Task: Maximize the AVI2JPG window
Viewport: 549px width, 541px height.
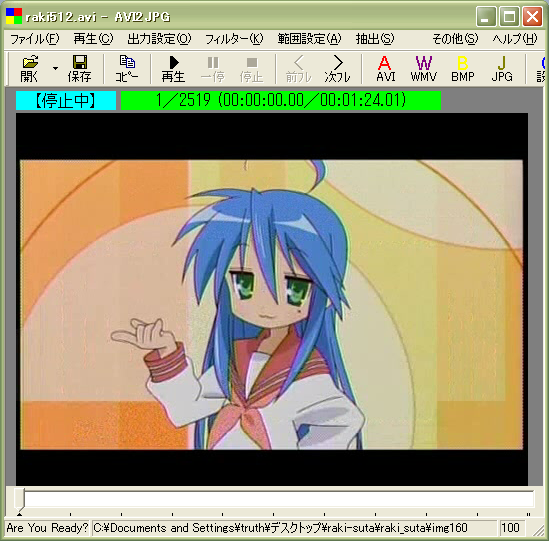Action: (509, 16)
